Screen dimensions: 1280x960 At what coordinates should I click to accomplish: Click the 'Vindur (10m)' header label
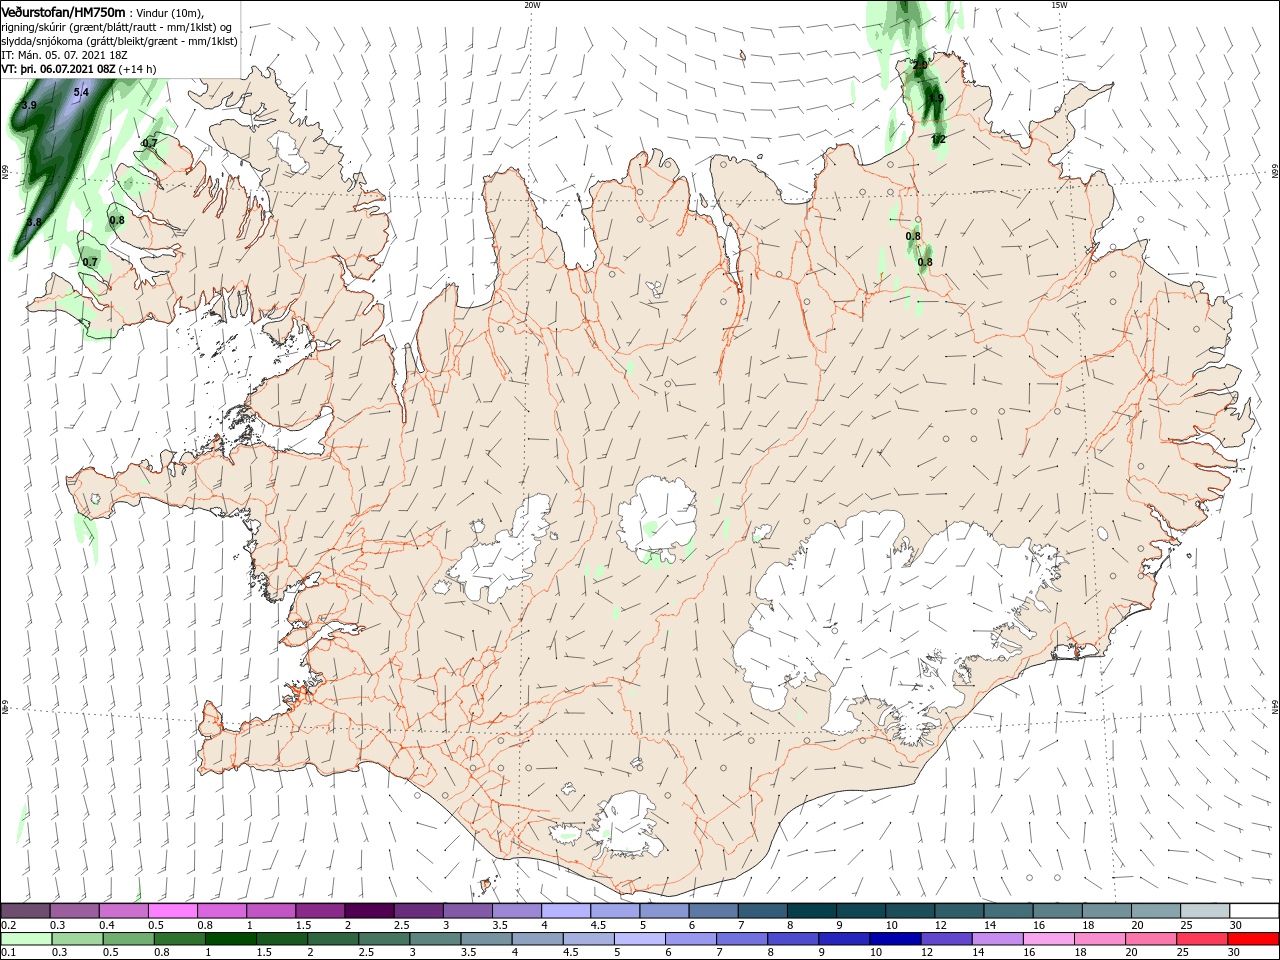pos(168,12)
